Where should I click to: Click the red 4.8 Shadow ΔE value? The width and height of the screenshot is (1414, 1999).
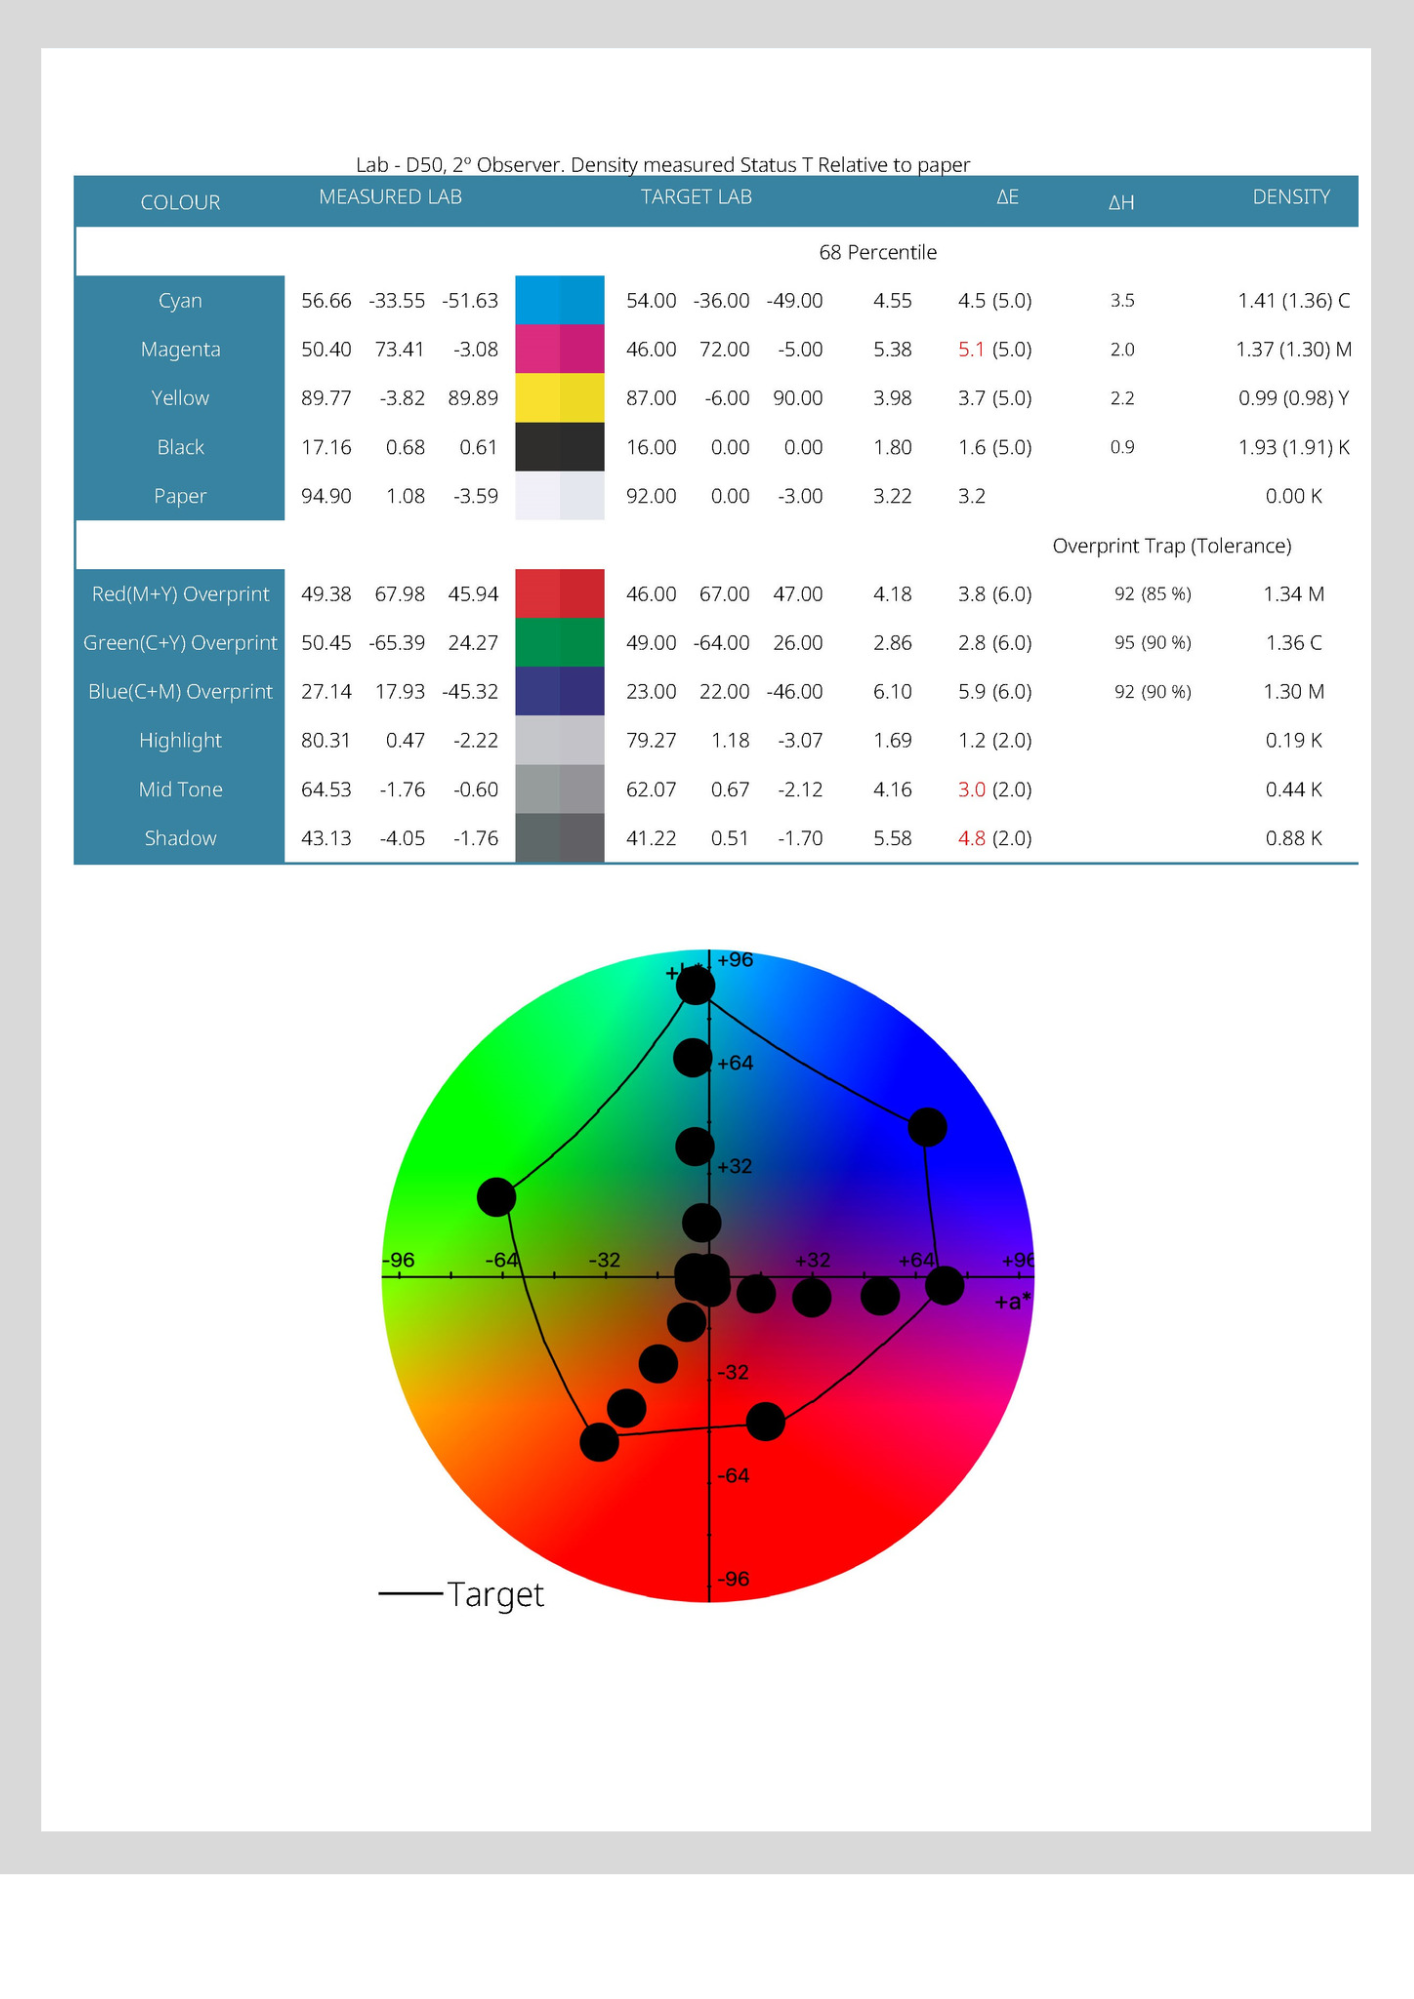pyautogui.click(x=971, y=838)
